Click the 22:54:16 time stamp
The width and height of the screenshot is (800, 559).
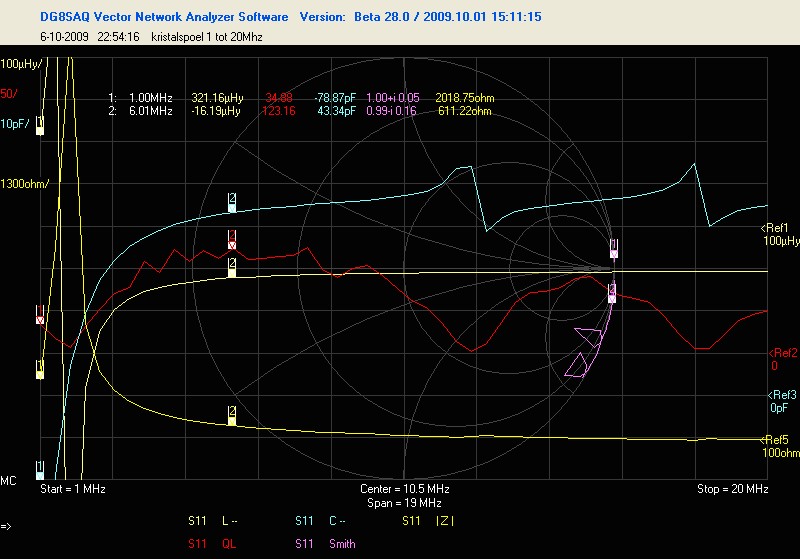[x=118, y=37]
